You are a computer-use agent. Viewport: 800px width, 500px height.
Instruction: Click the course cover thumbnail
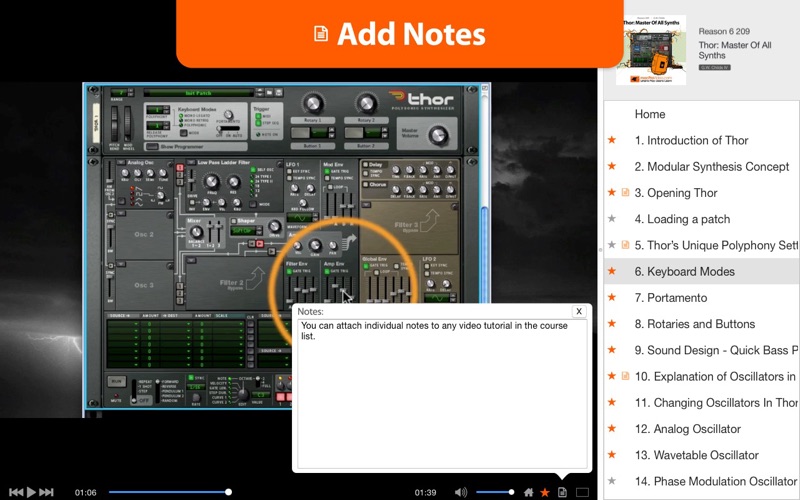tap(651, 50)
